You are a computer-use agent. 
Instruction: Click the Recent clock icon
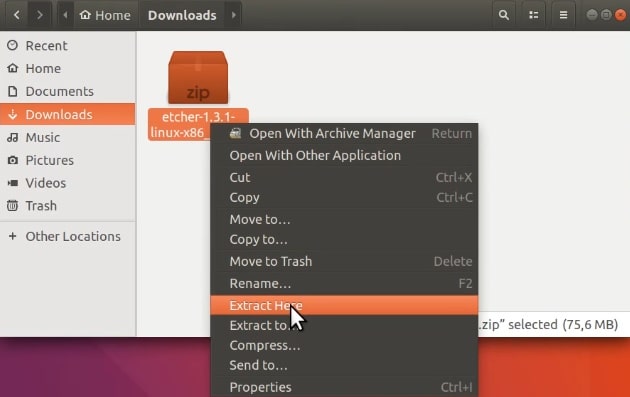pos(12,45)
